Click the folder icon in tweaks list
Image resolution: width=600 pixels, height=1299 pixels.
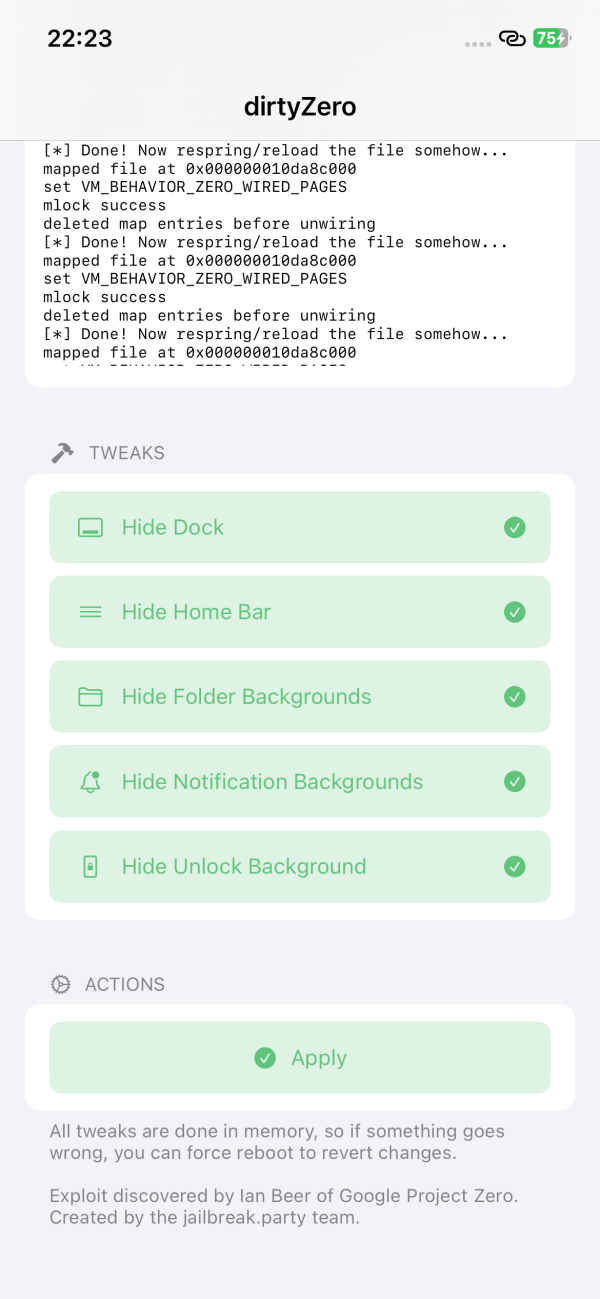tap(90, 697)
